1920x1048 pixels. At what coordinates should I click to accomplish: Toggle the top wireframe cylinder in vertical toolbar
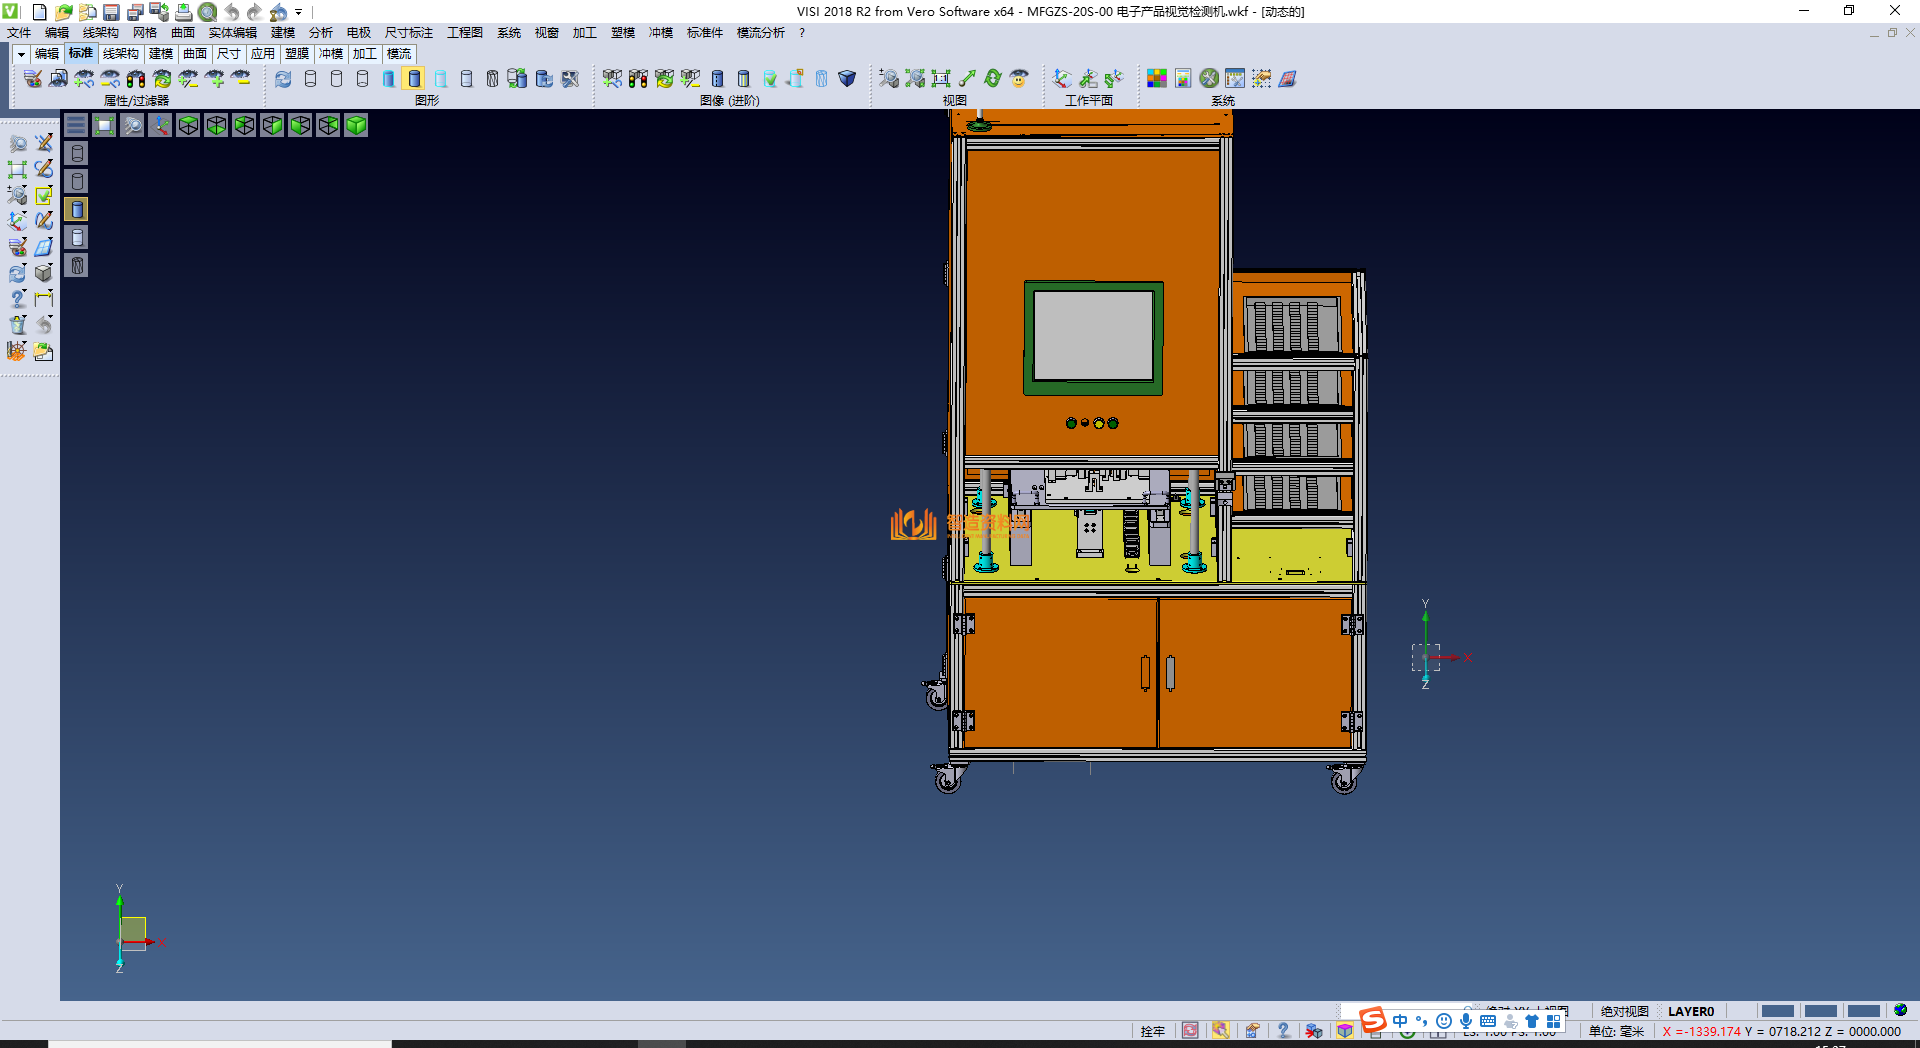click(x=77, y=153)
